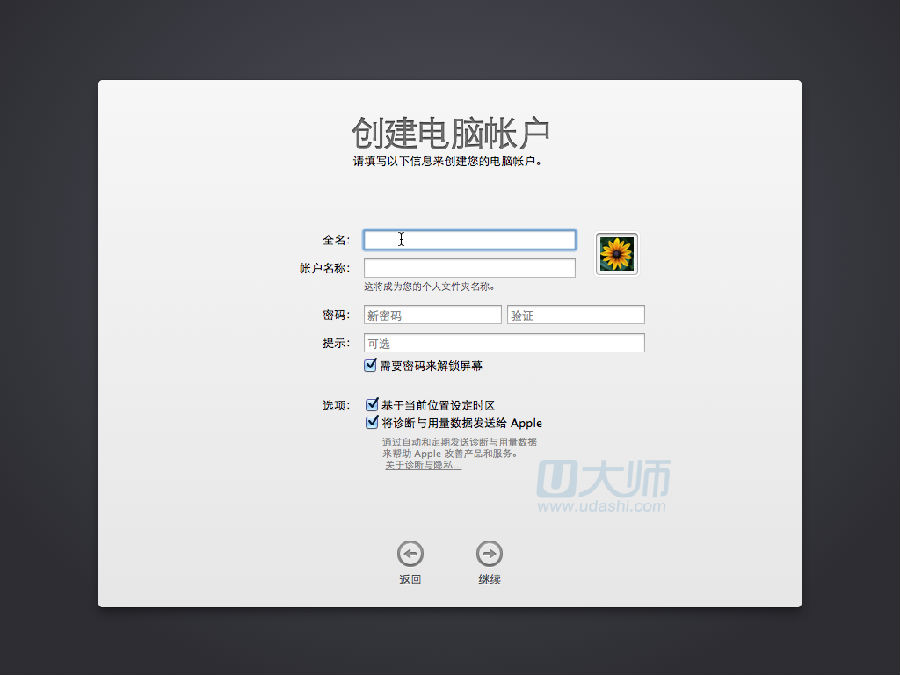Open the sunflower account picture chooser
The width and height of the screenshot is (900, 675).
[617, 254]
